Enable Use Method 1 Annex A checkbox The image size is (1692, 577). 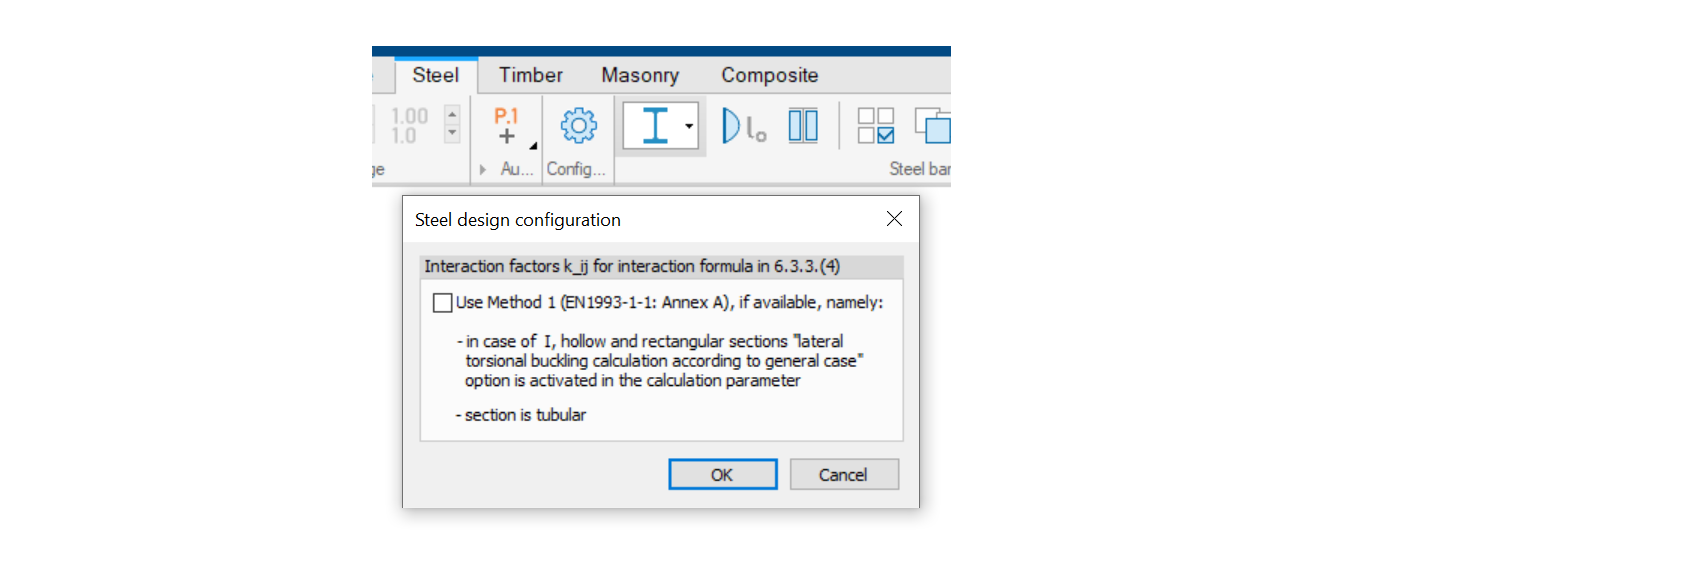[x=443, y=303]
